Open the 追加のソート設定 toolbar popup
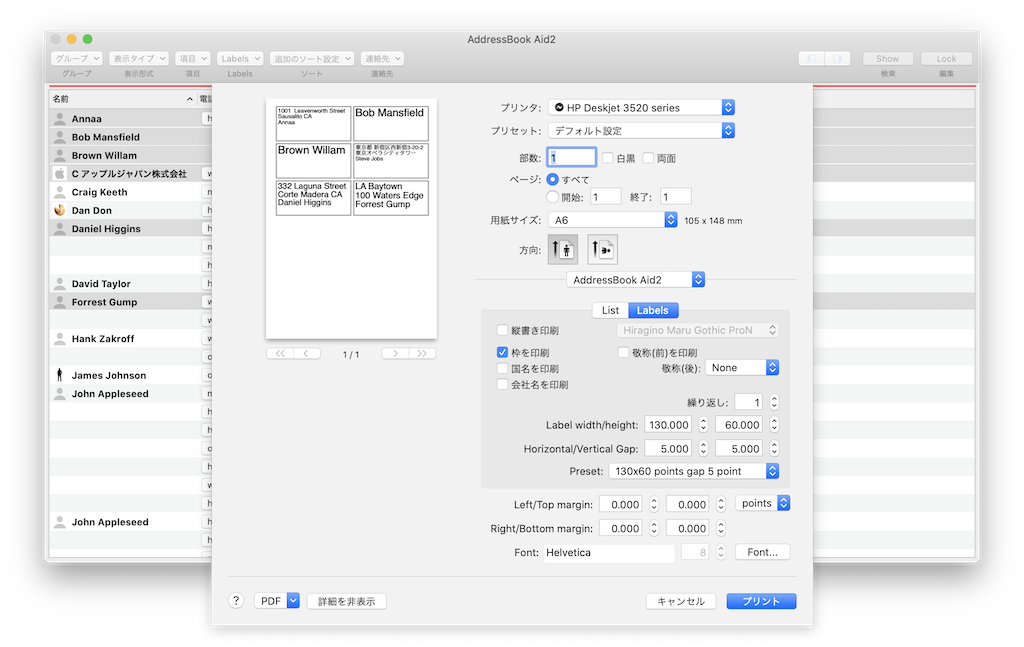 pyautogui.click(x=312, y=59)
